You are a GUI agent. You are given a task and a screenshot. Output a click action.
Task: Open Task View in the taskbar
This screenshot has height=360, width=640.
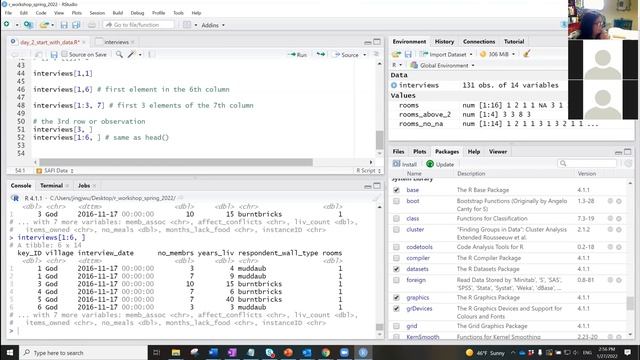tap(156, 352)
